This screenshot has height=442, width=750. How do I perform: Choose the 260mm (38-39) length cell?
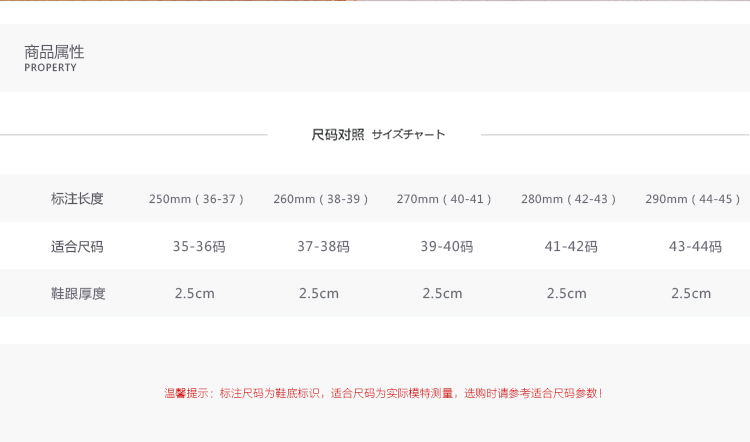[321, 199]
